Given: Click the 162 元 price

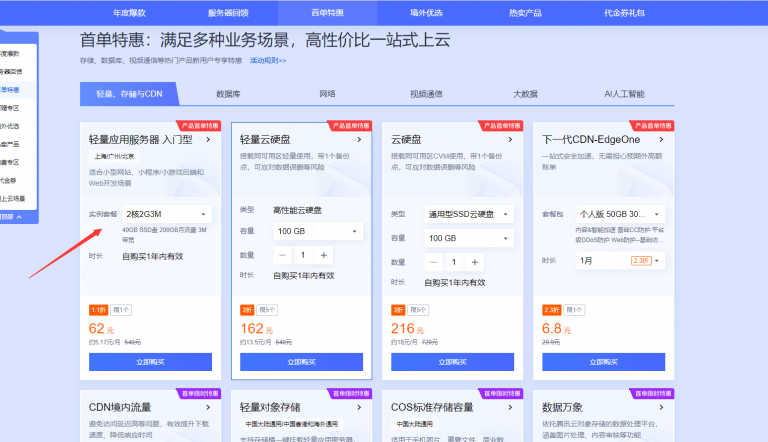Looking at the screenshot, I should point(256,329).
